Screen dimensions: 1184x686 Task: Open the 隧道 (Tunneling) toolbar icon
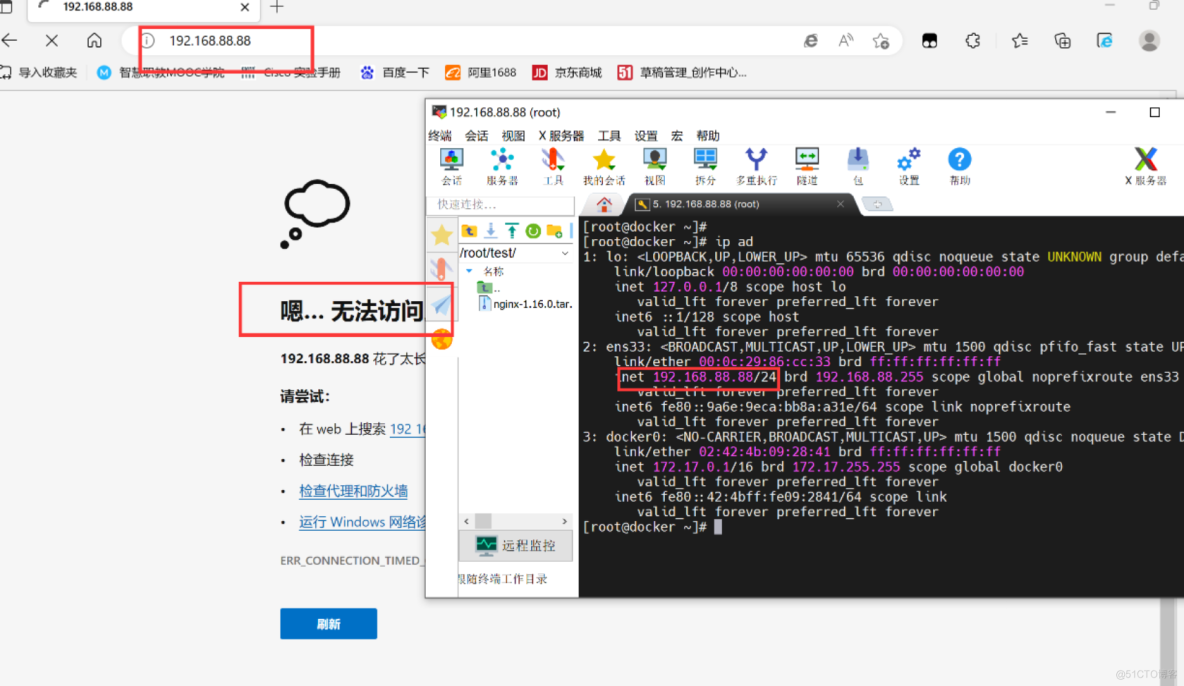(x=806, y=166)
